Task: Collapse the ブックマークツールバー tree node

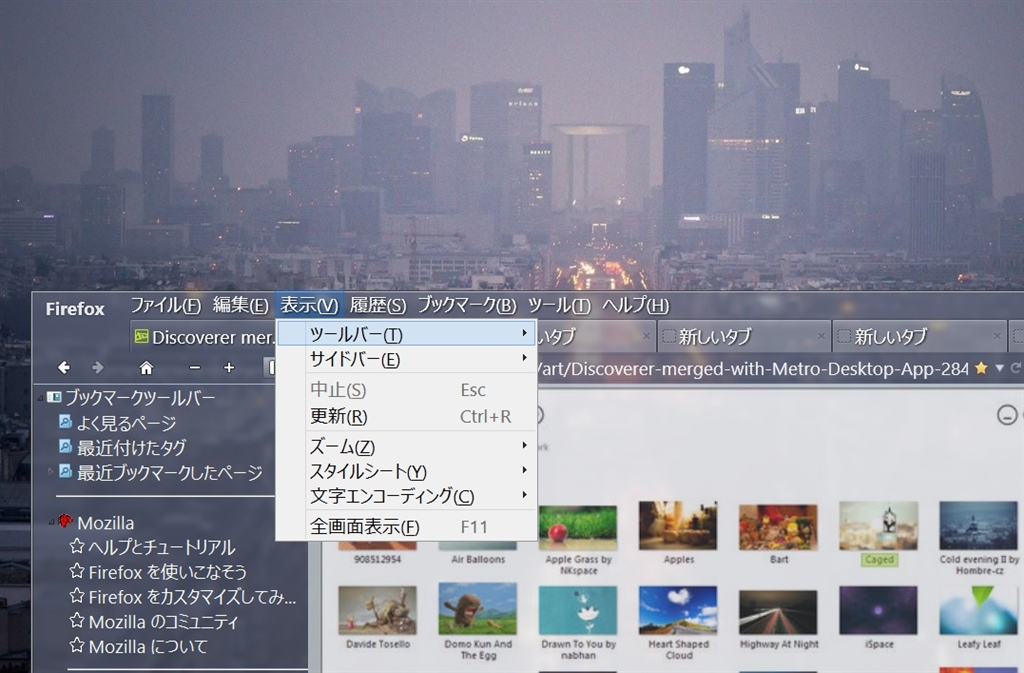Action: [x=40, y=398]
